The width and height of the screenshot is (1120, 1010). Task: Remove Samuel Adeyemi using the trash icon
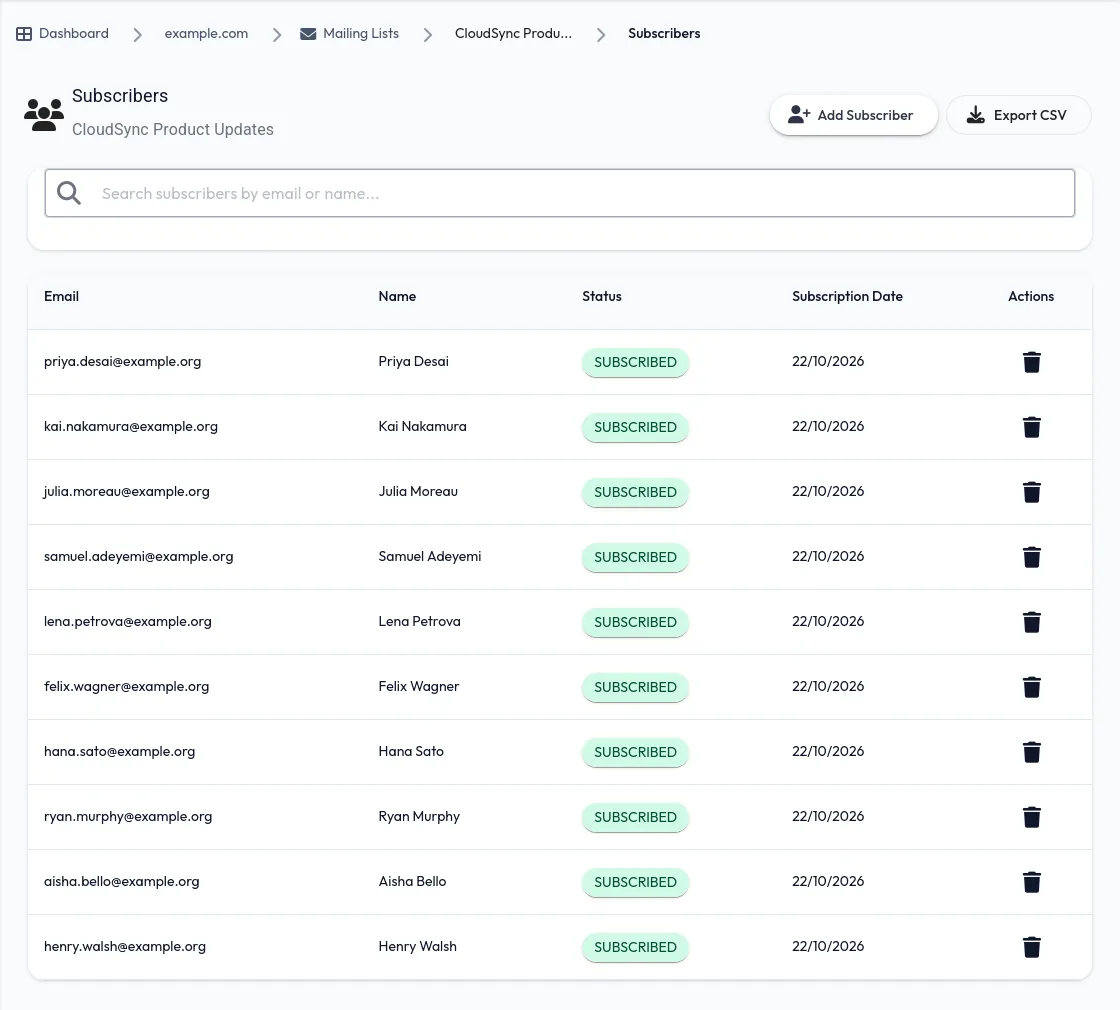[x=1031, y=557]
